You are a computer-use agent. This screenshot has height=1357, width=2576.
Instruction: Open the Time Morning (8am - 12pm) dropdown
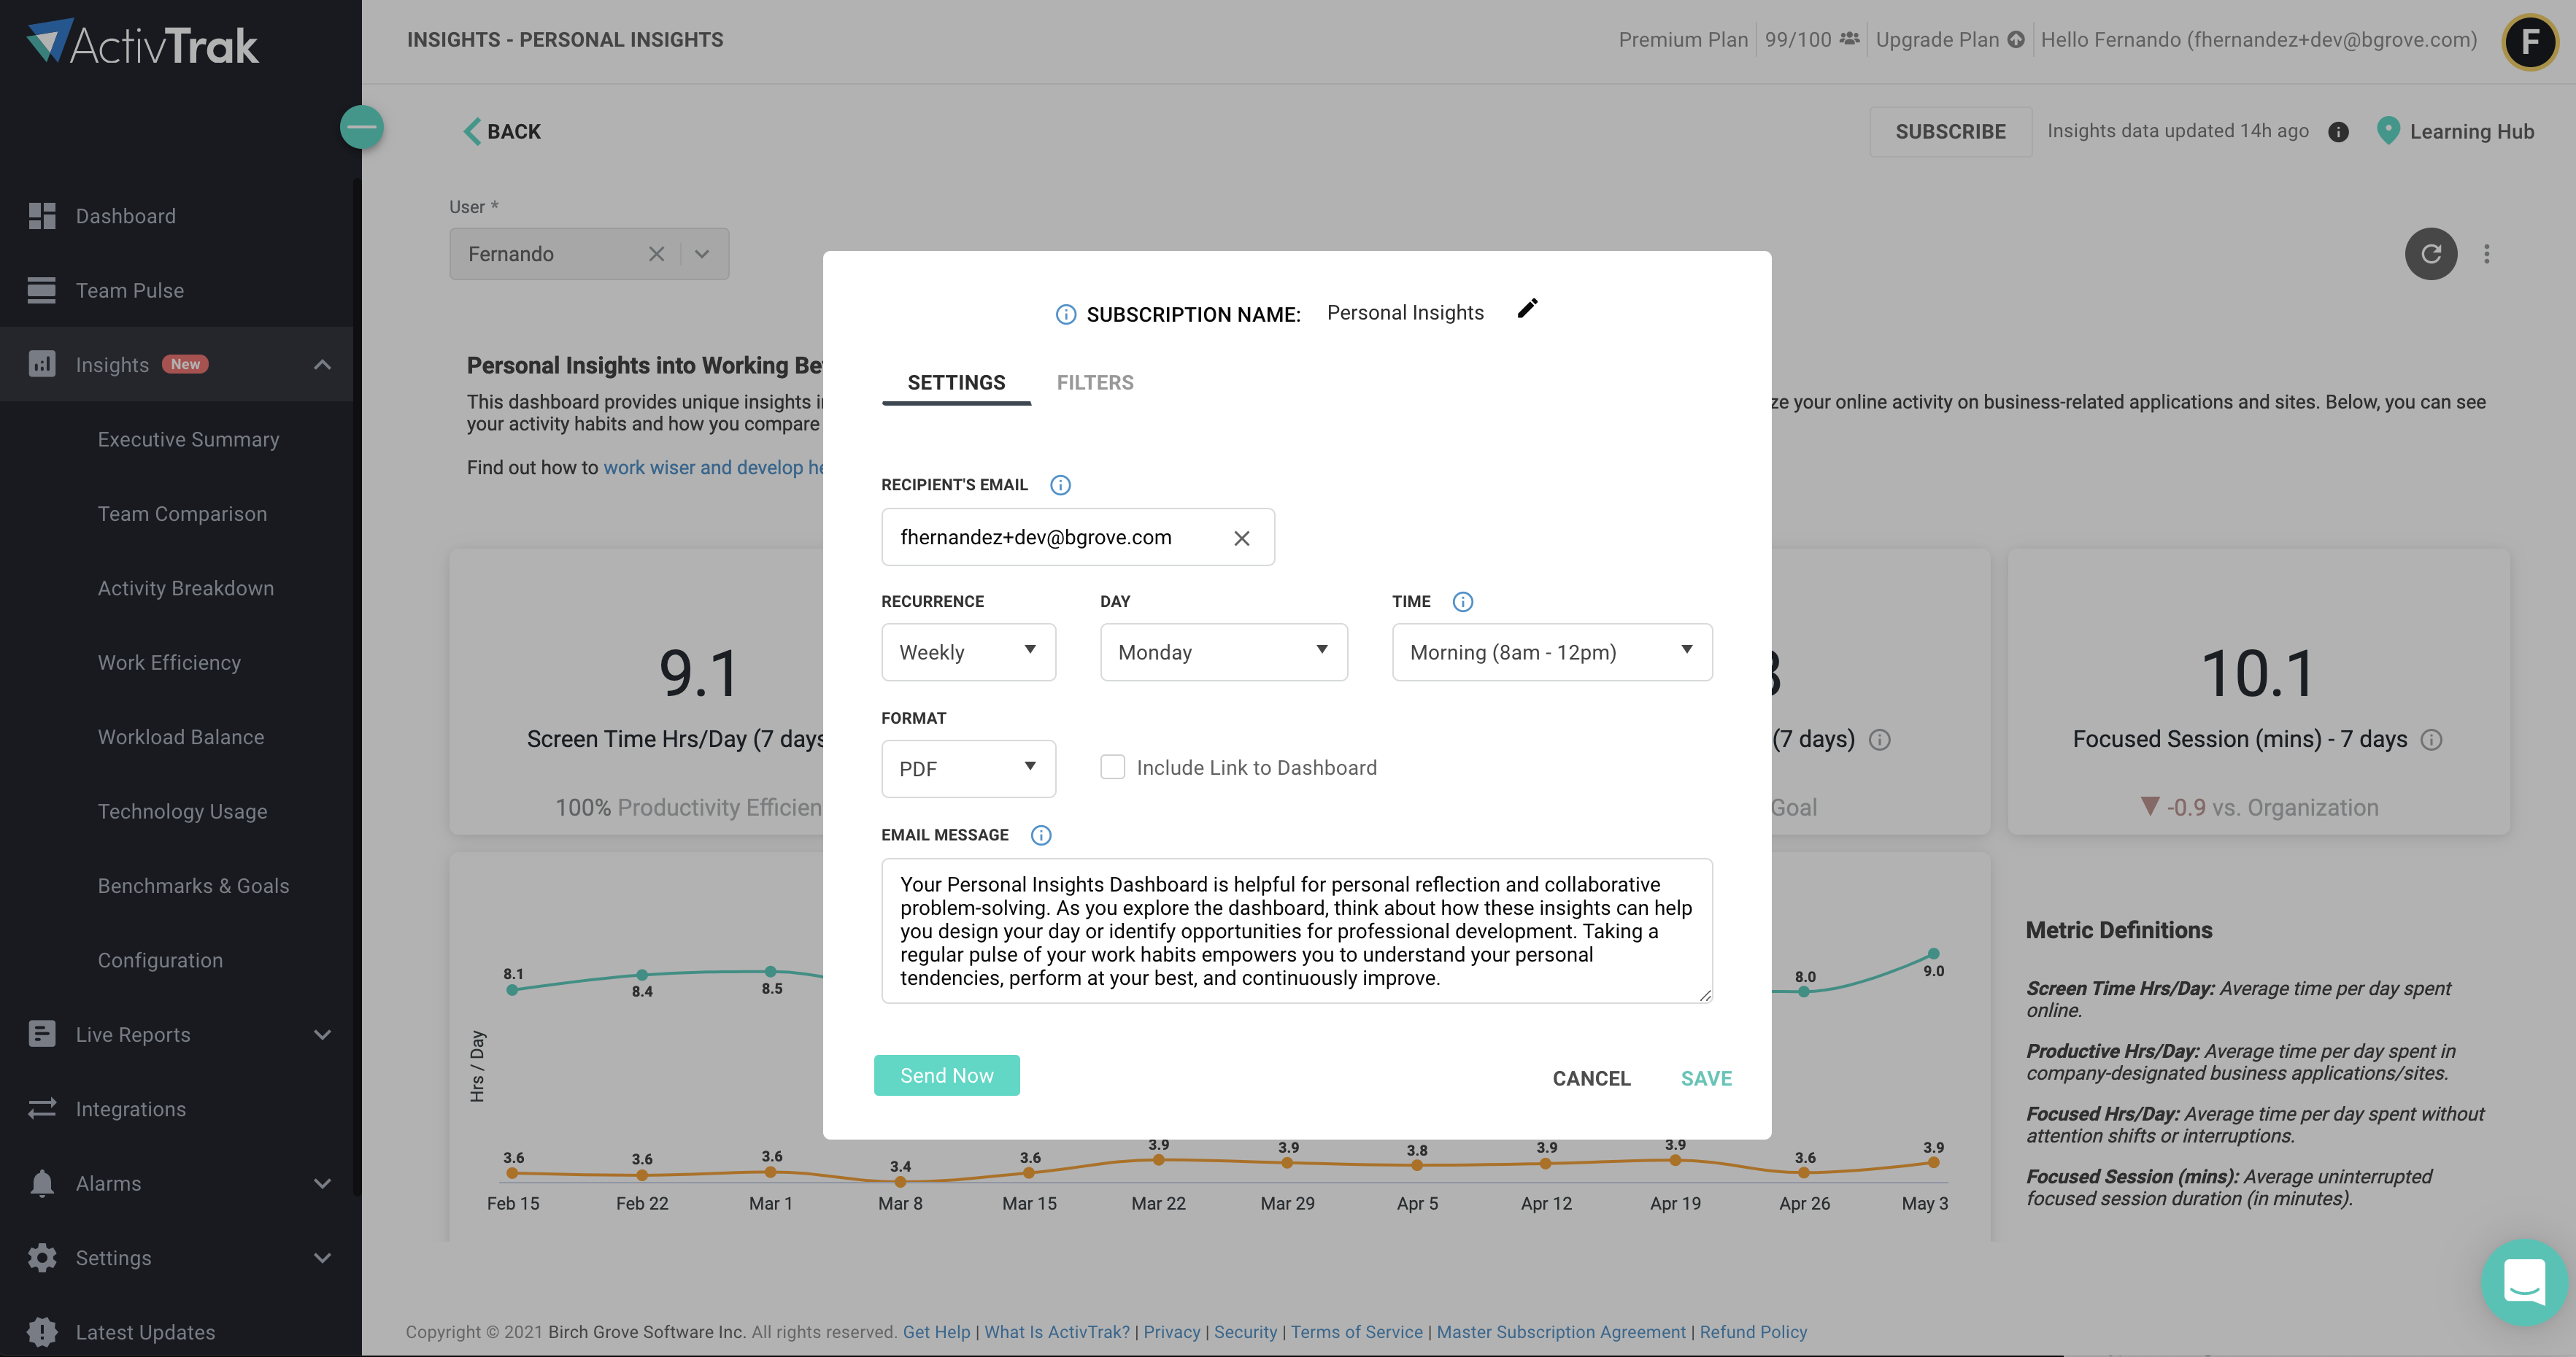(x=1551, y=652)
